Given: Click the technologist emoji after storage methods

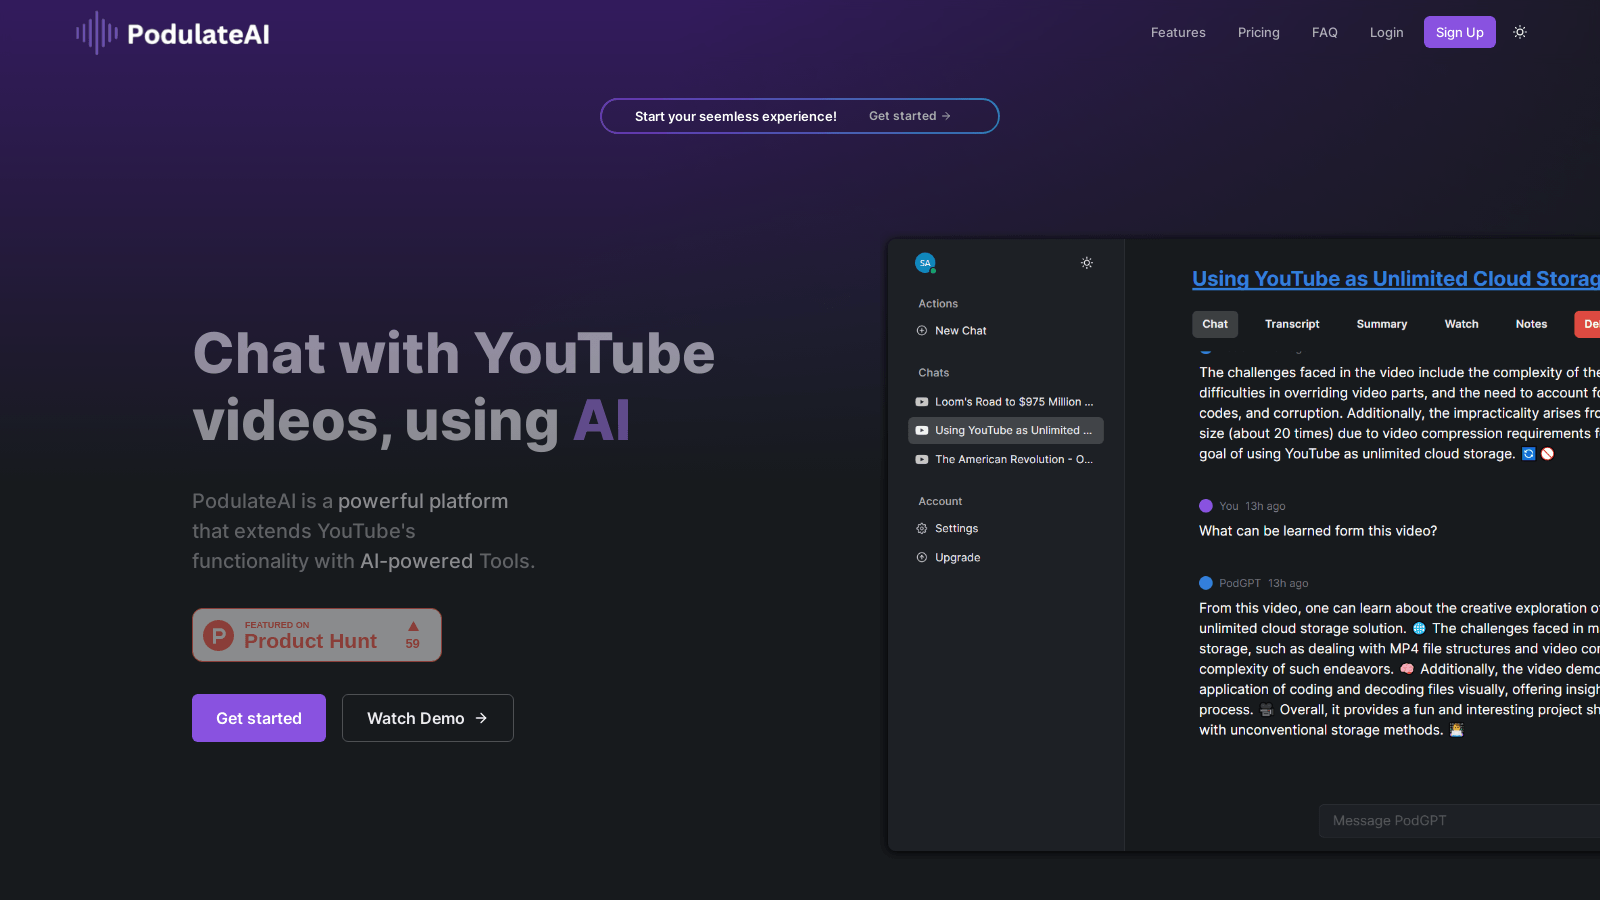Looking at the screenshot, I should tap(1457, 730).
